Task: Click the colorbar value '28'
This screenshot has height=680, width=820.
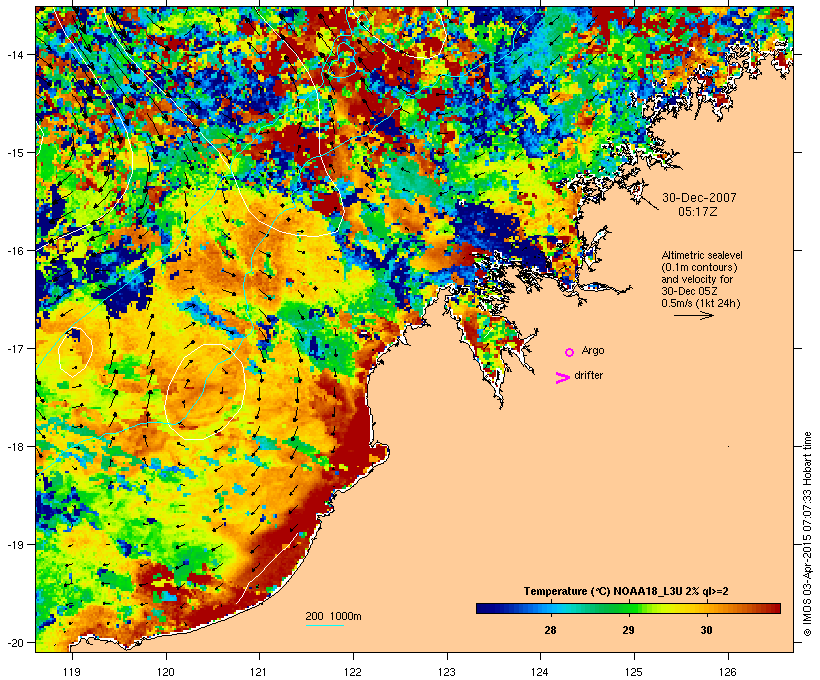Action: (550, 630)
